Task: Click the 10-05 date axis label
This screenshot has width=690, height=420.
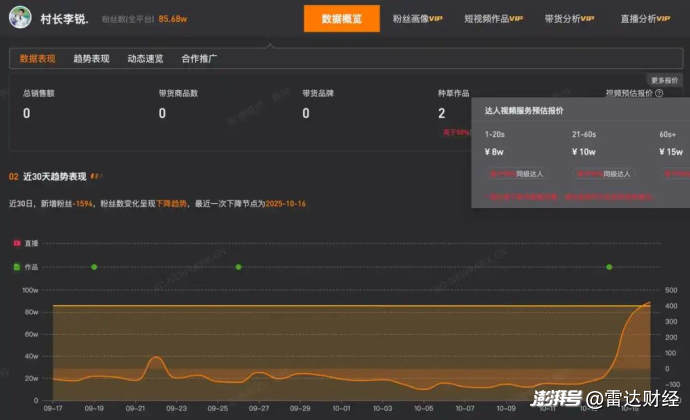Action: pyautogui.click(x=423, y=409)
